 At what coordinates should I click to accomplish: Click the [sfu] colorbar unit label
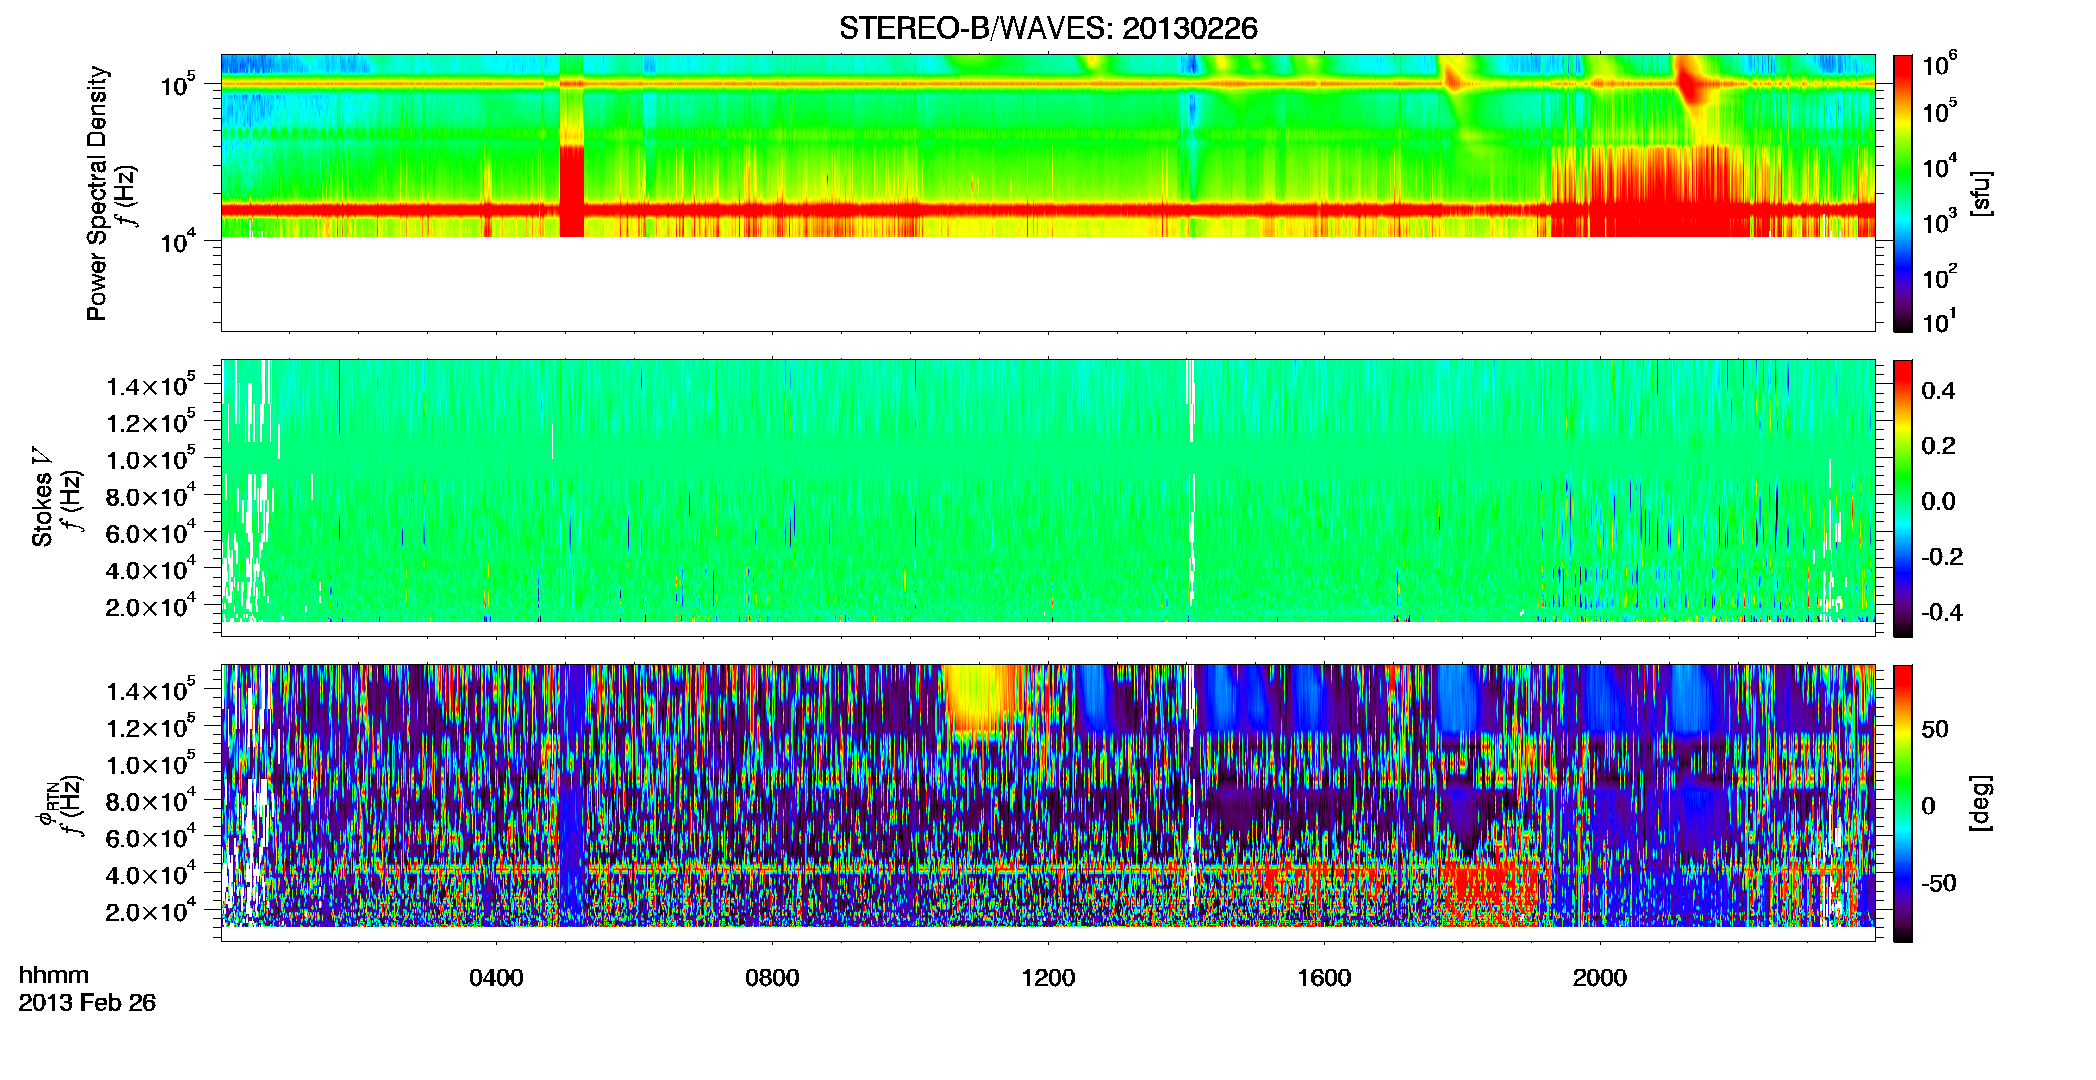point(1981,193)
